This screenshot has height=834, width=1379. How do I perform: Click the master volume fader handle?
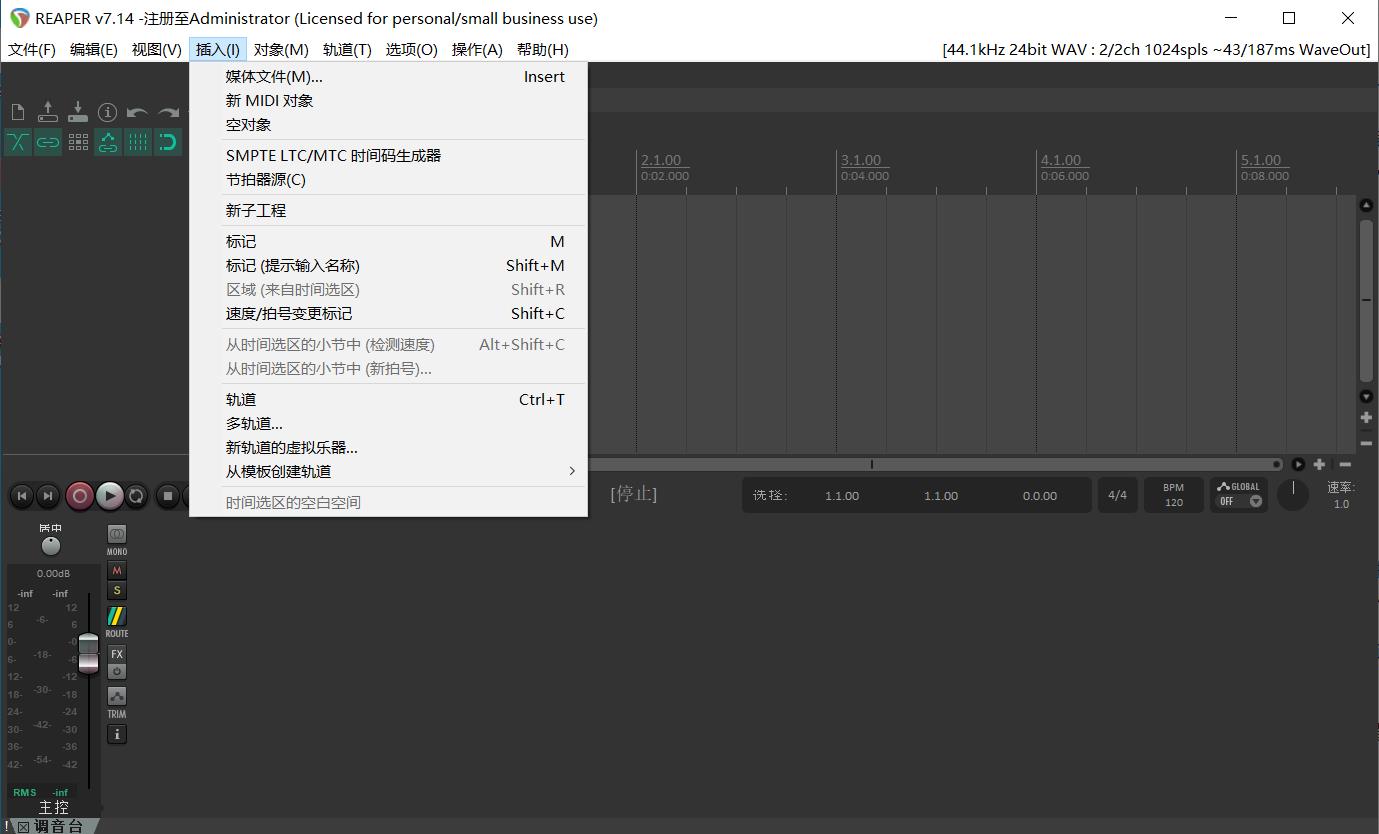(89, 653)
